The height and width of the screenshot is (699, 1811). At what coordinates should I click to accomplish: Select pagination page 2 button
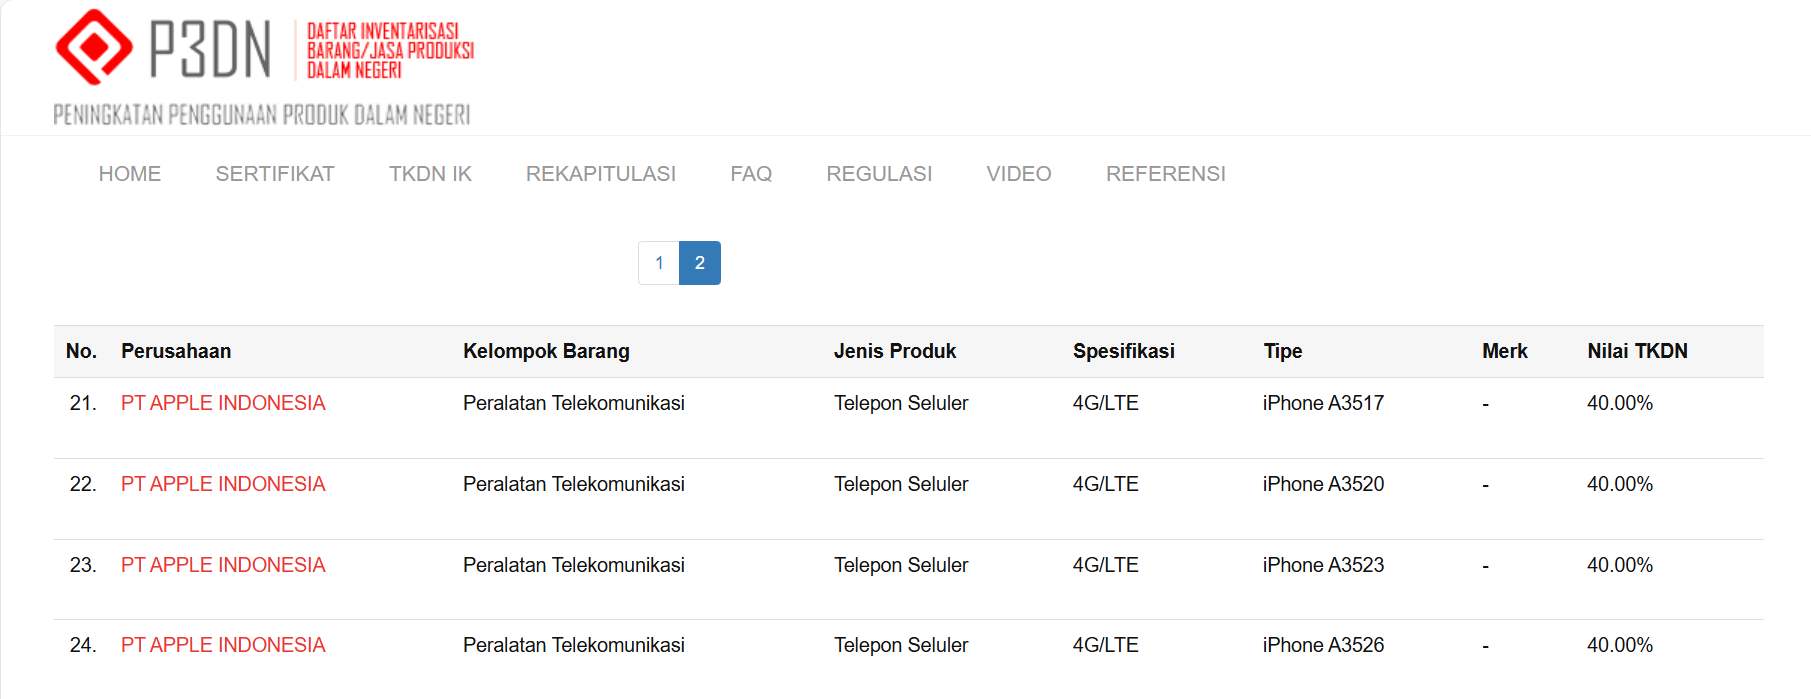pyautogui.click(x=700, y=263)
